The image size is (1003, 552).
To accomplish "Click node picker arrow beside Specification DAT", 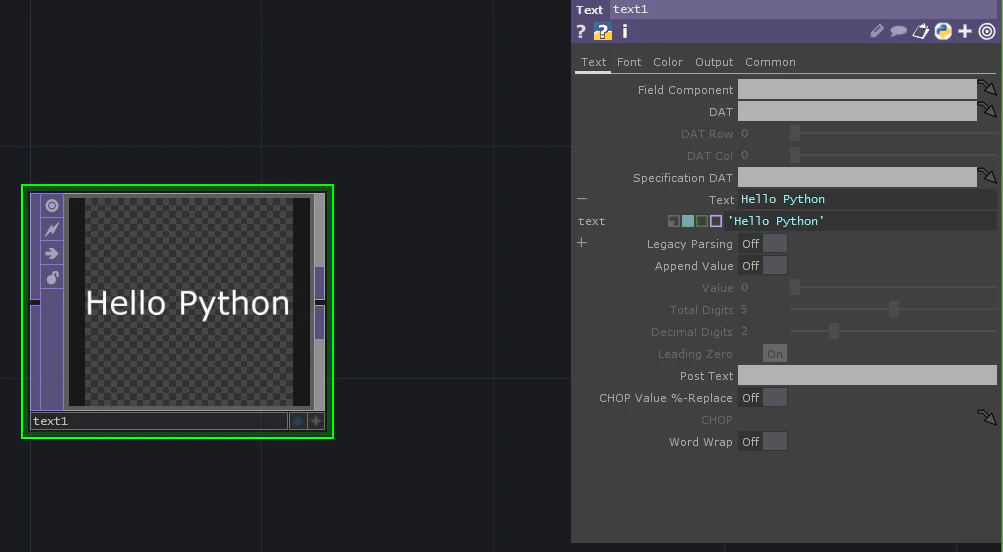I will (x=988, y=176).
